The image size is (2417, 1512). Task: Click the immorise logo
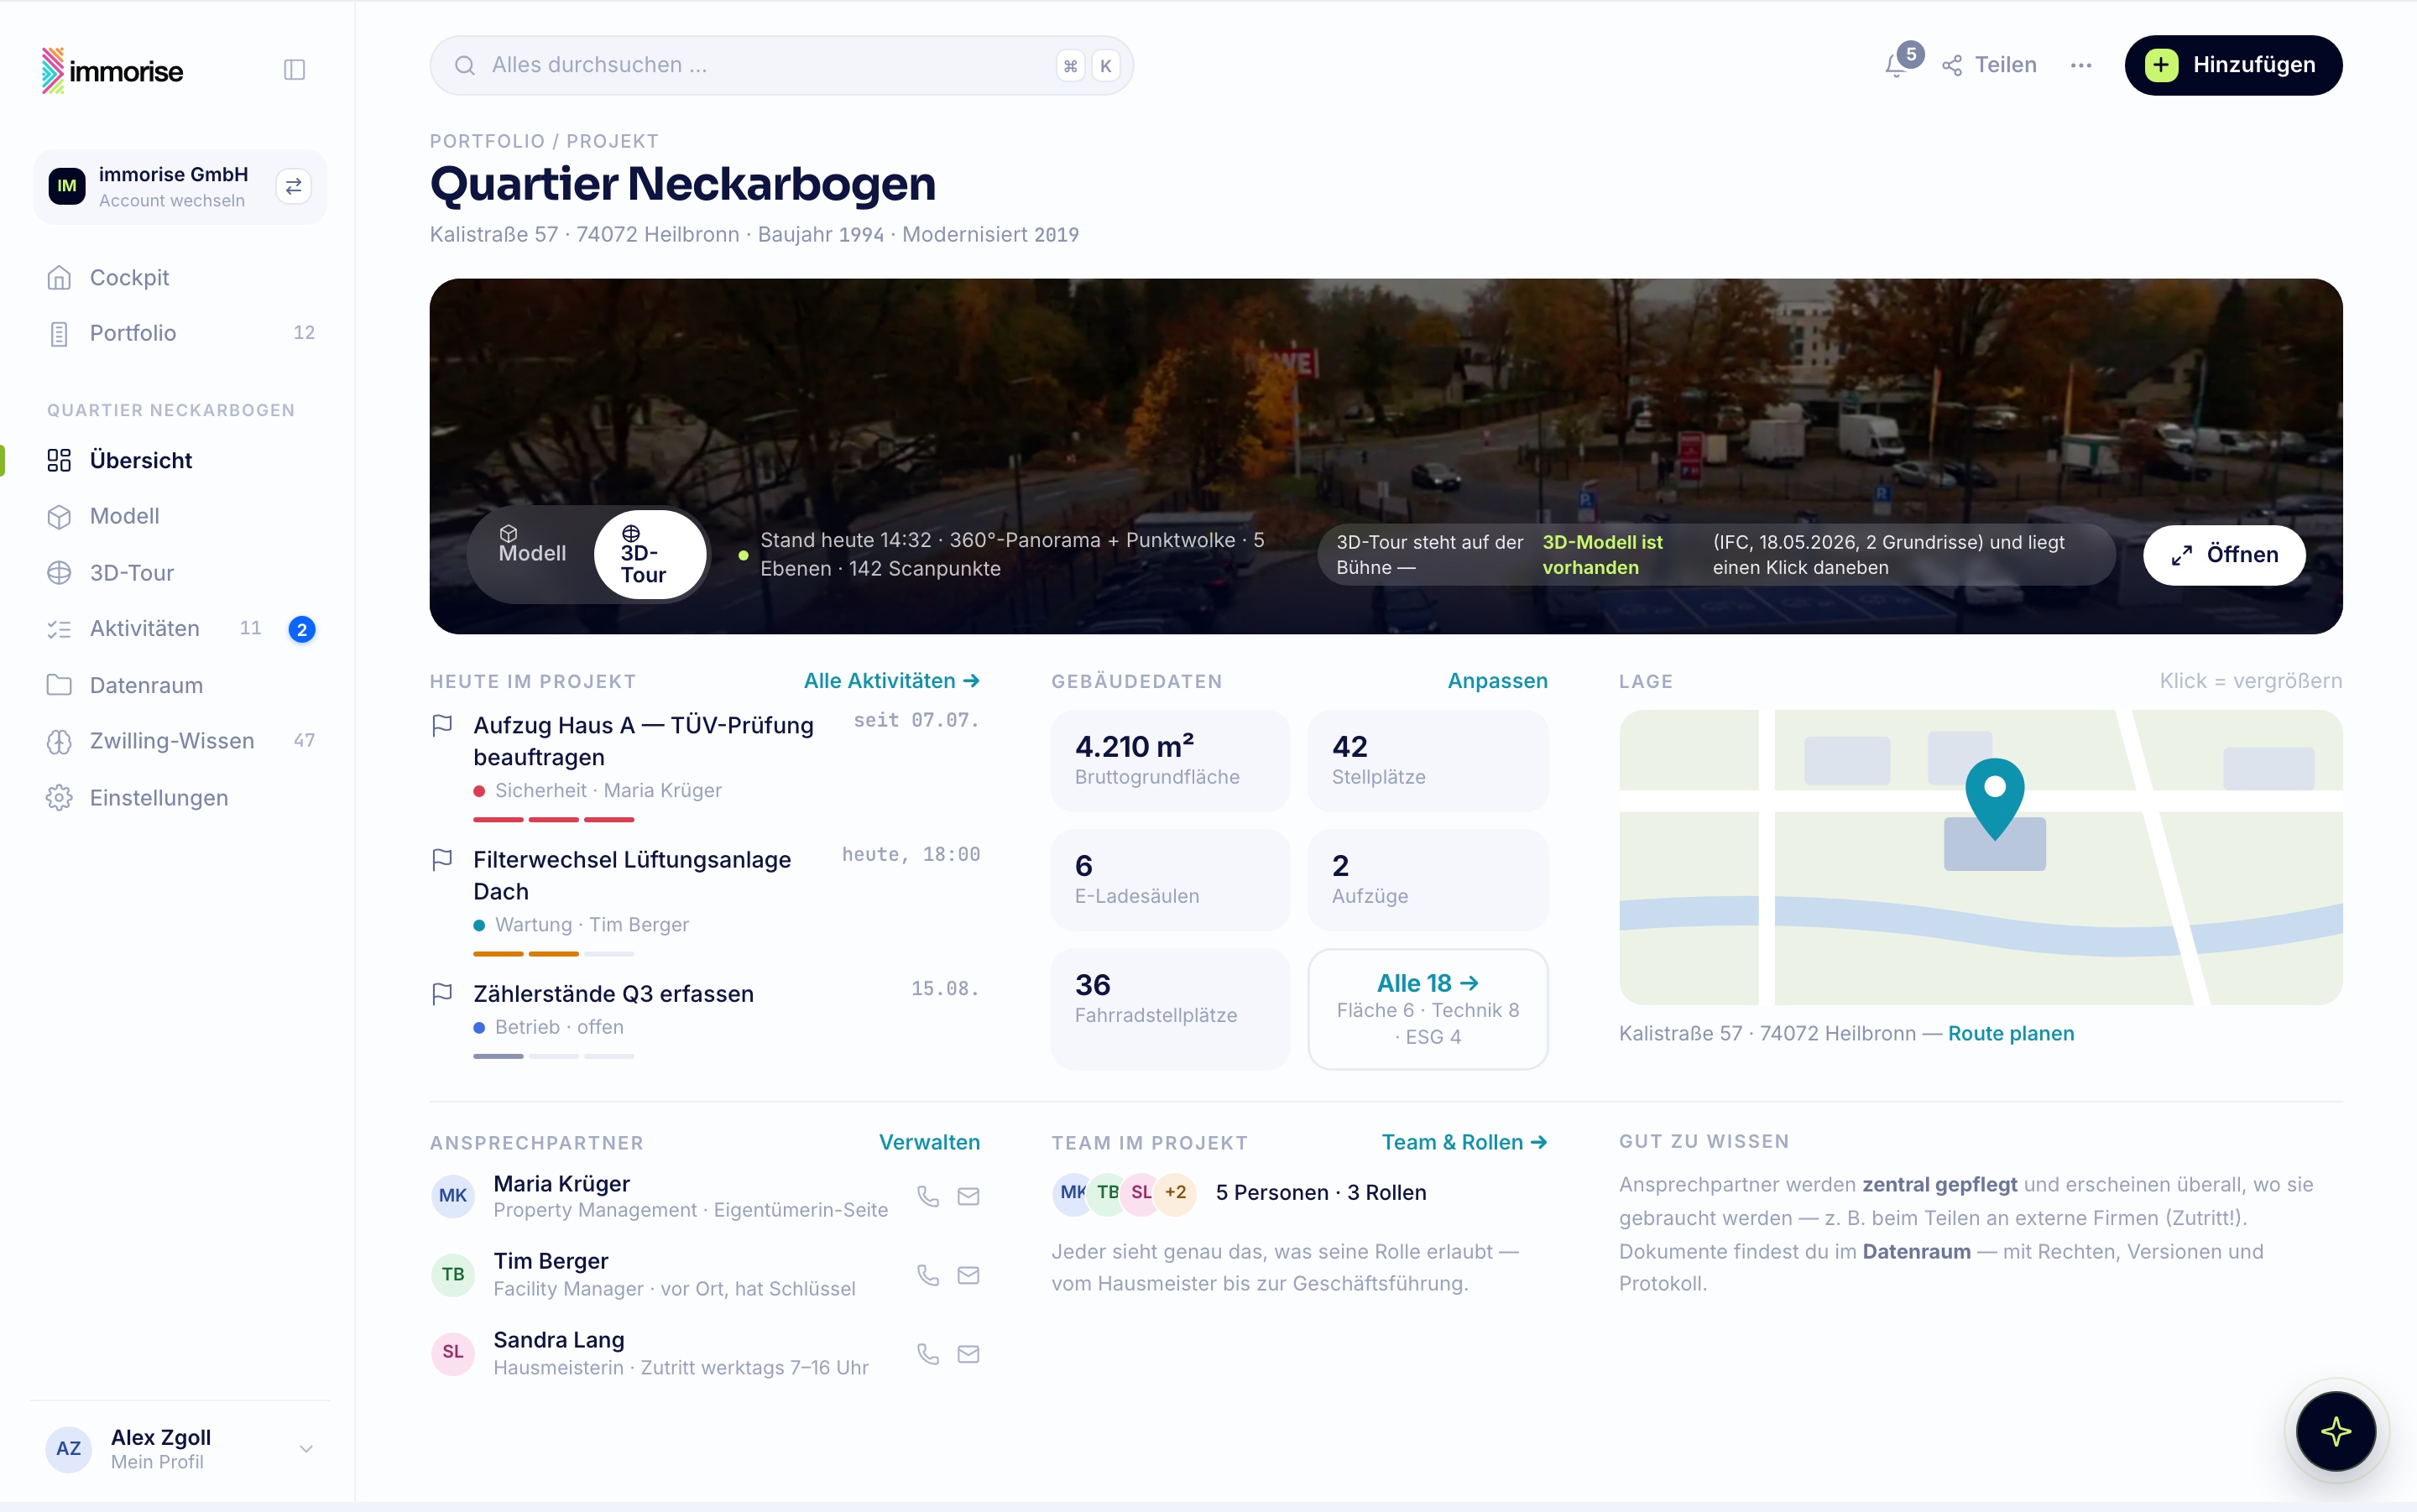[x=112, y=70]
